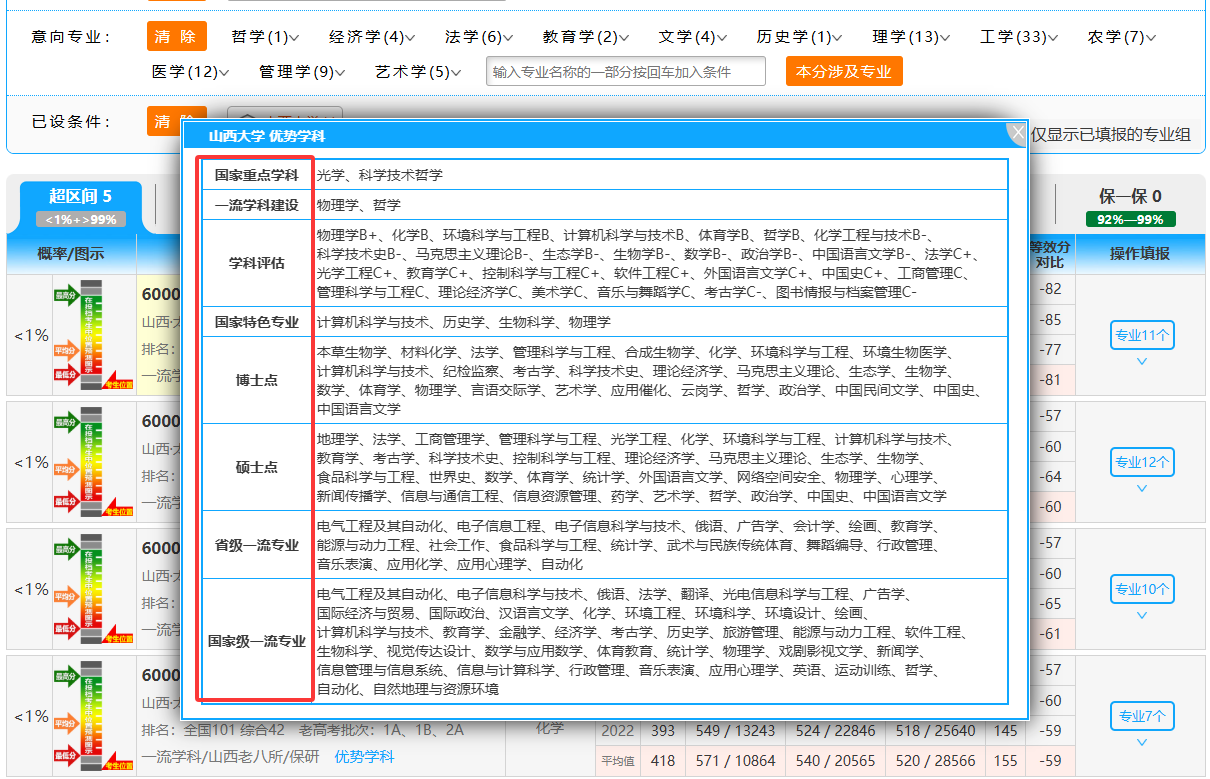Close the 山西大学 优势学科 popup

(x=1017, y=133)
